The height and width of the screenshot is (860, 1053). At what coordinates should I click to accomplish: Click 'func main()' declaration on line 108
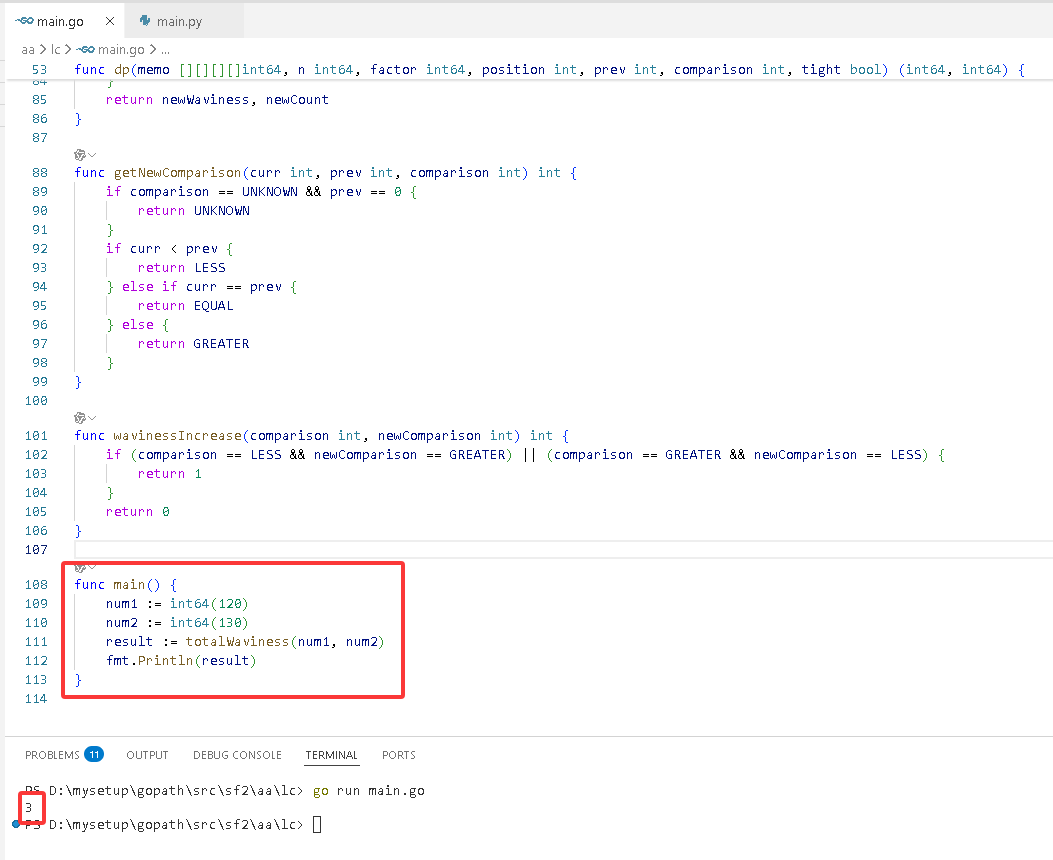pos(118,585)
